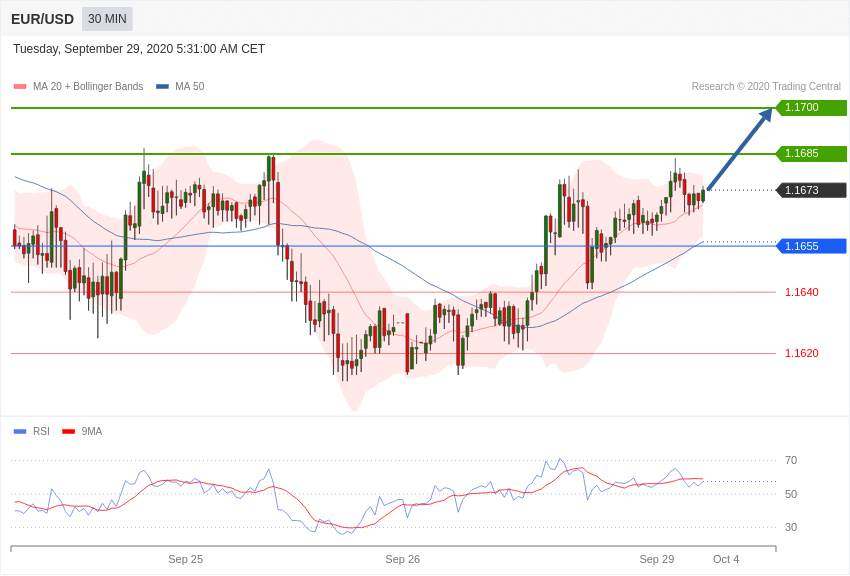Click the 'Oct 4' date axis label

tap(726, 559)
